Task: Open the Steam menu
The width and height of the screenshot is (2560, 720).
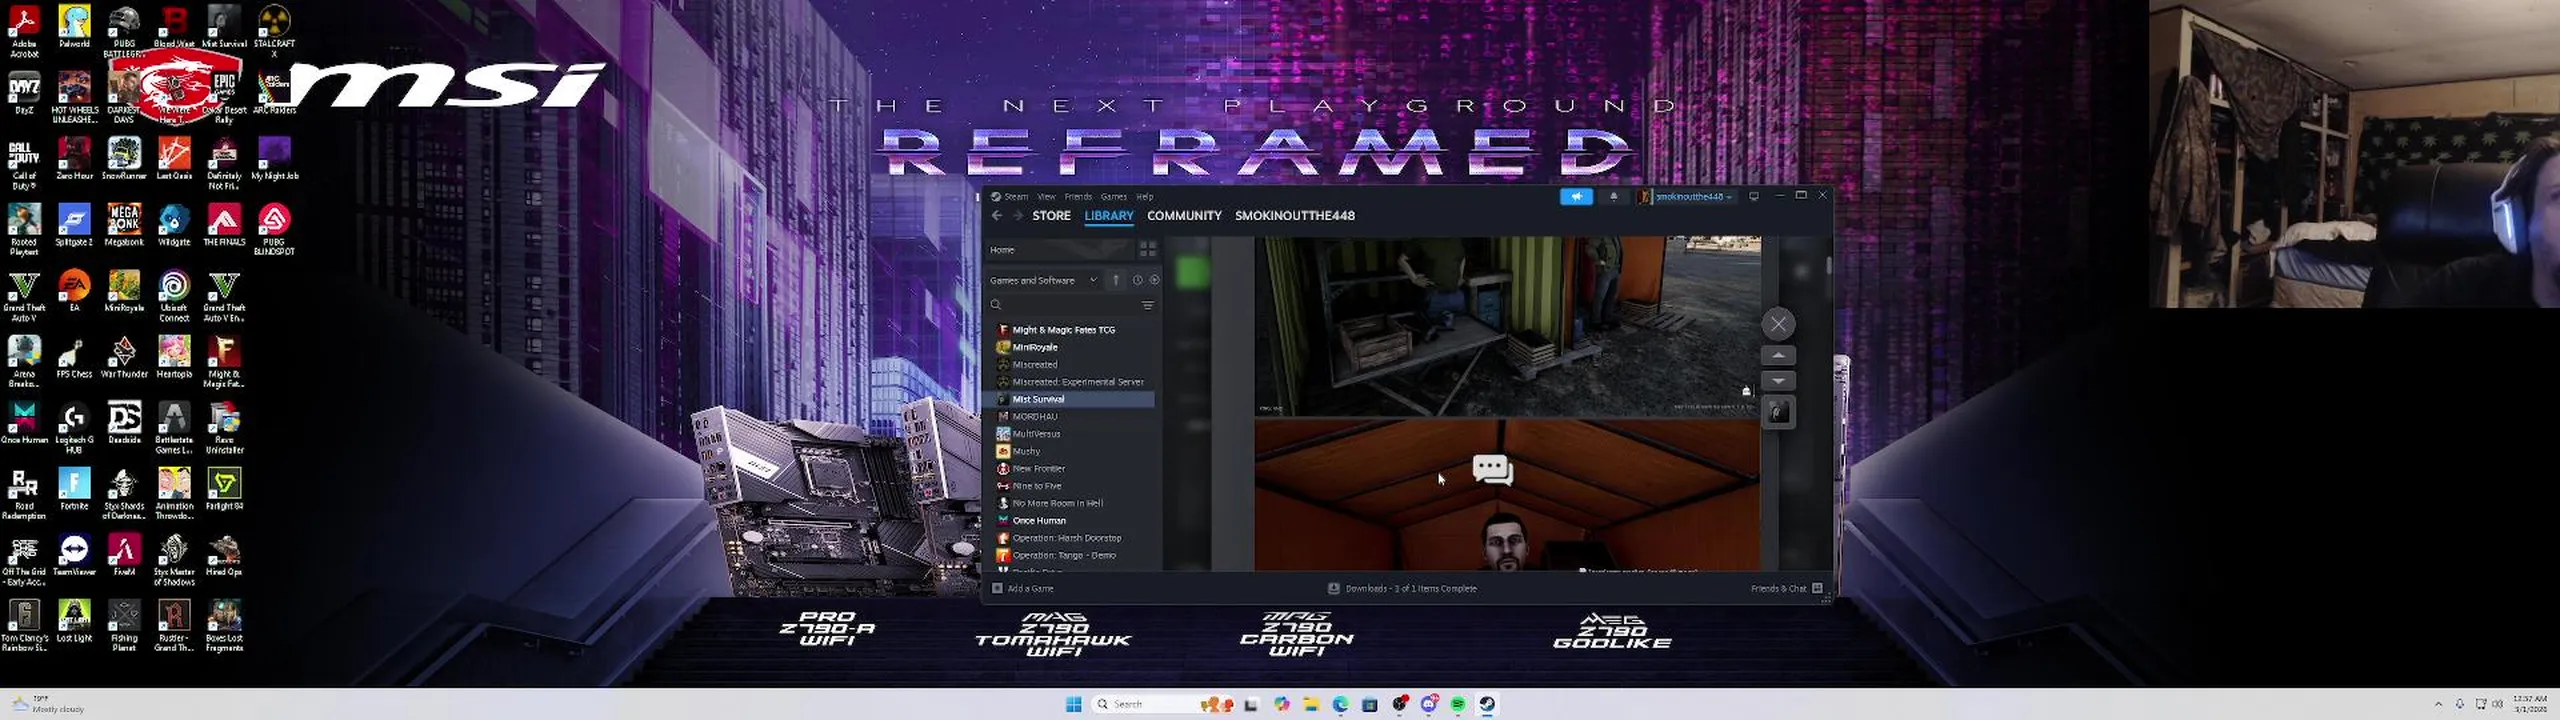Action: (x=1016, y=197)
